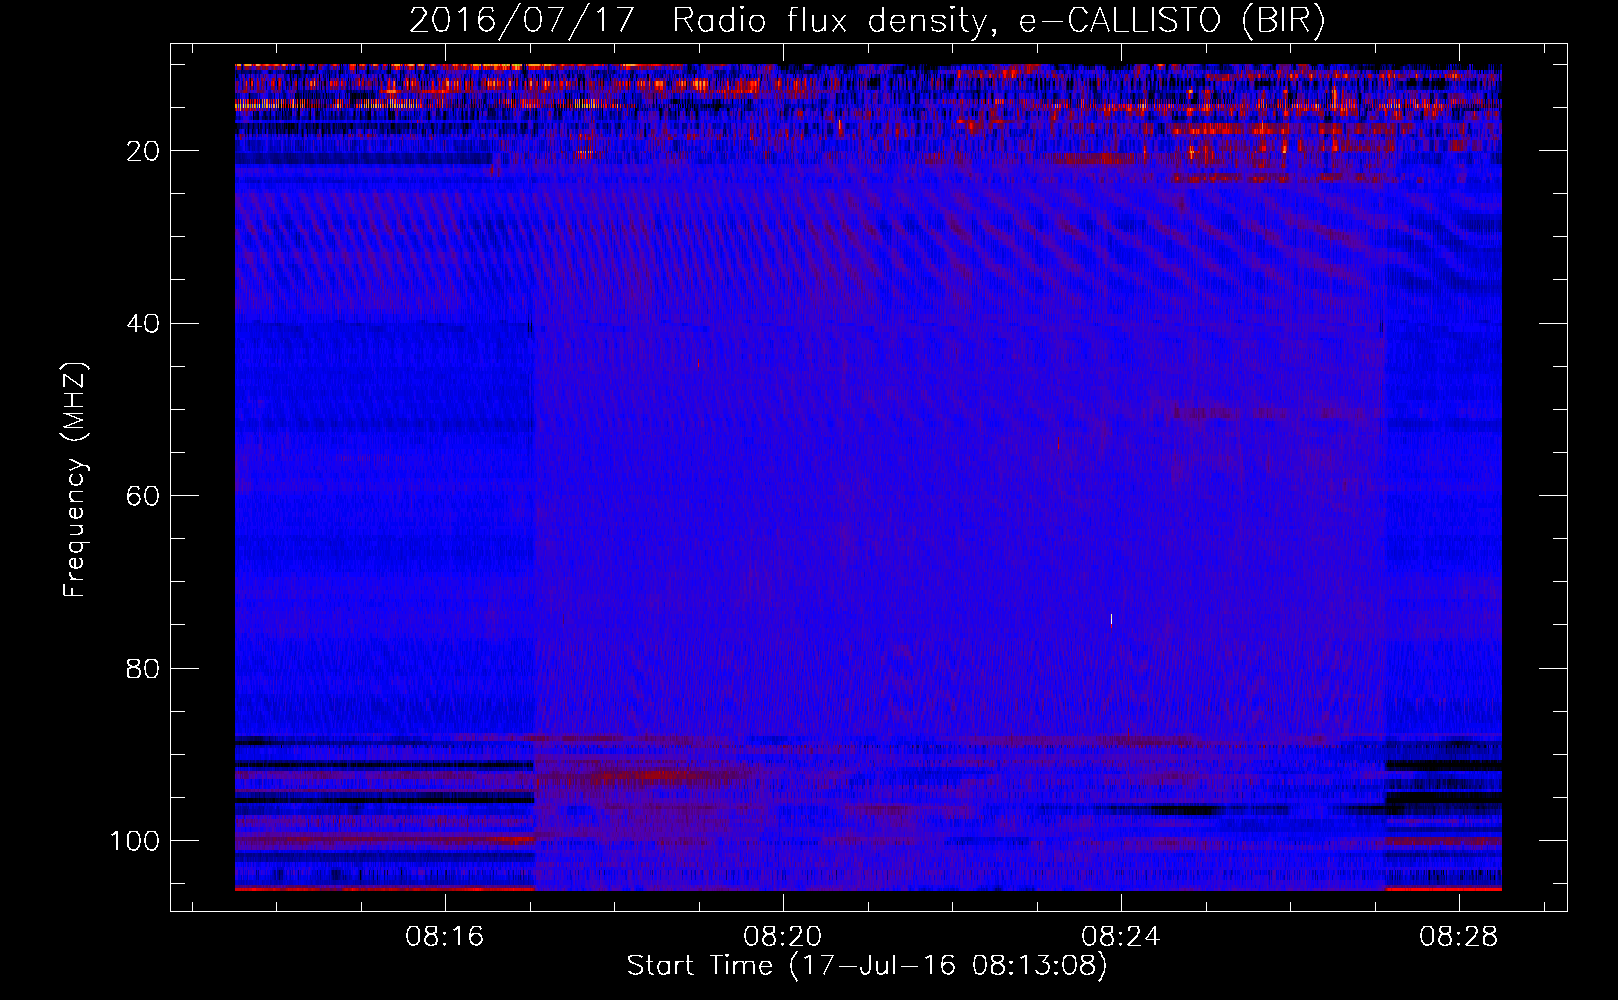The width and height of the screenshot is (1618, 1000).
Task: Click the '08:28' time tick label
Action: tap(1458, 936)
